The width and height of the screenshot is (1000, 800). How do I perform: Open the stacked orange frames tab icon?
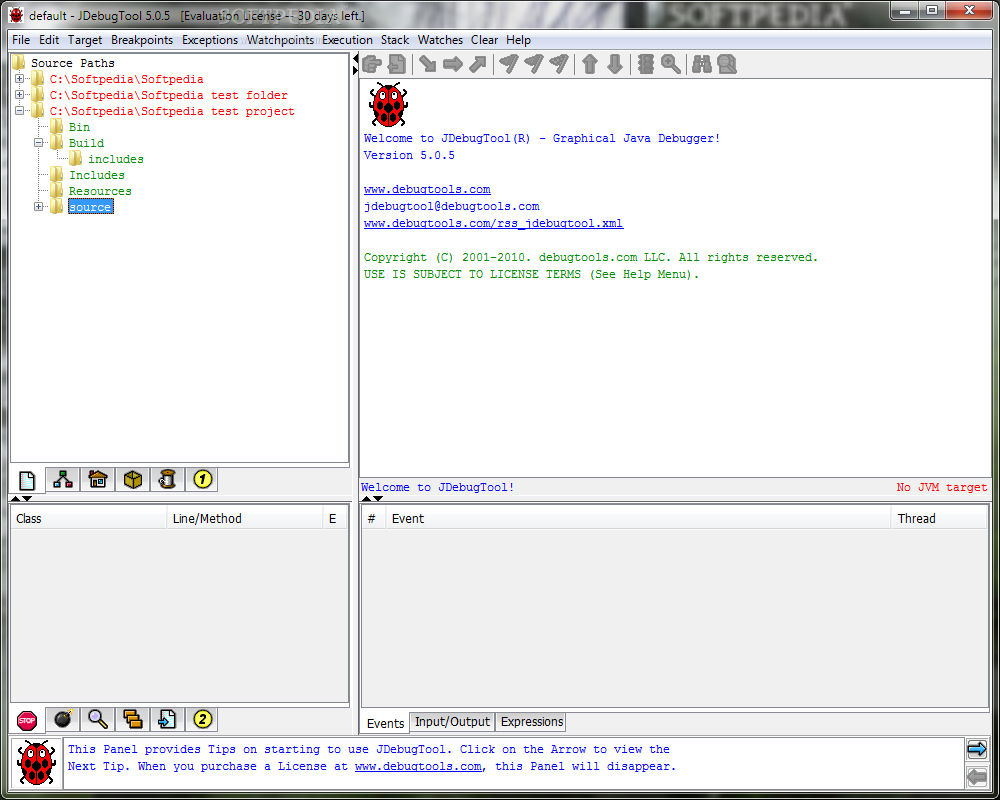pyautogui.click(x=133, y=720)
